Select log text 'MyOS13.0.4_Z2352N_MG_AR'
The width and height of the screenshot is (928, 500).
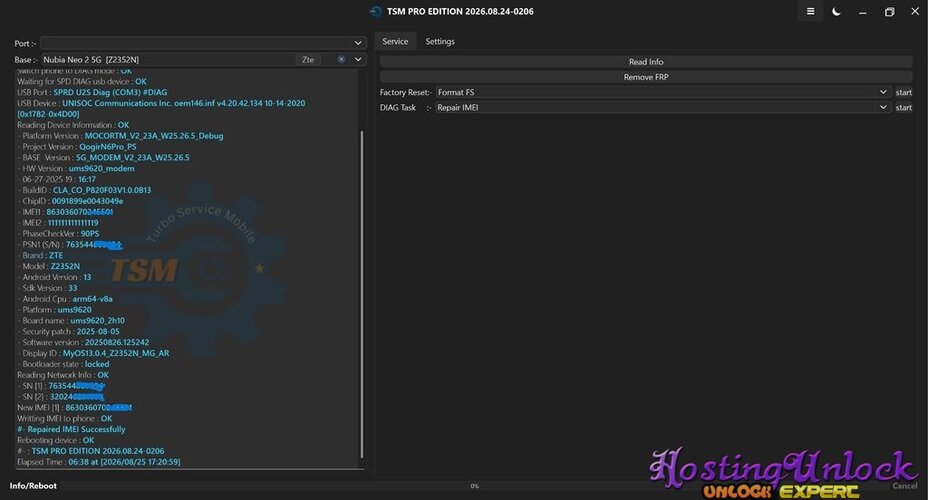click(116, 353)
